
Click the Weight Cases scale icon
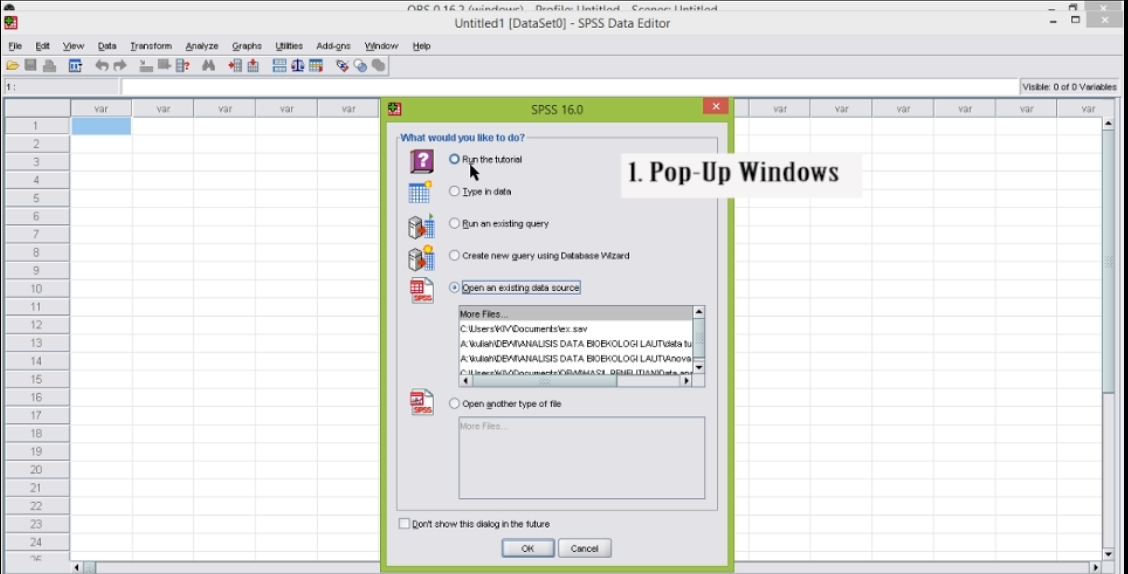point(298,65)
